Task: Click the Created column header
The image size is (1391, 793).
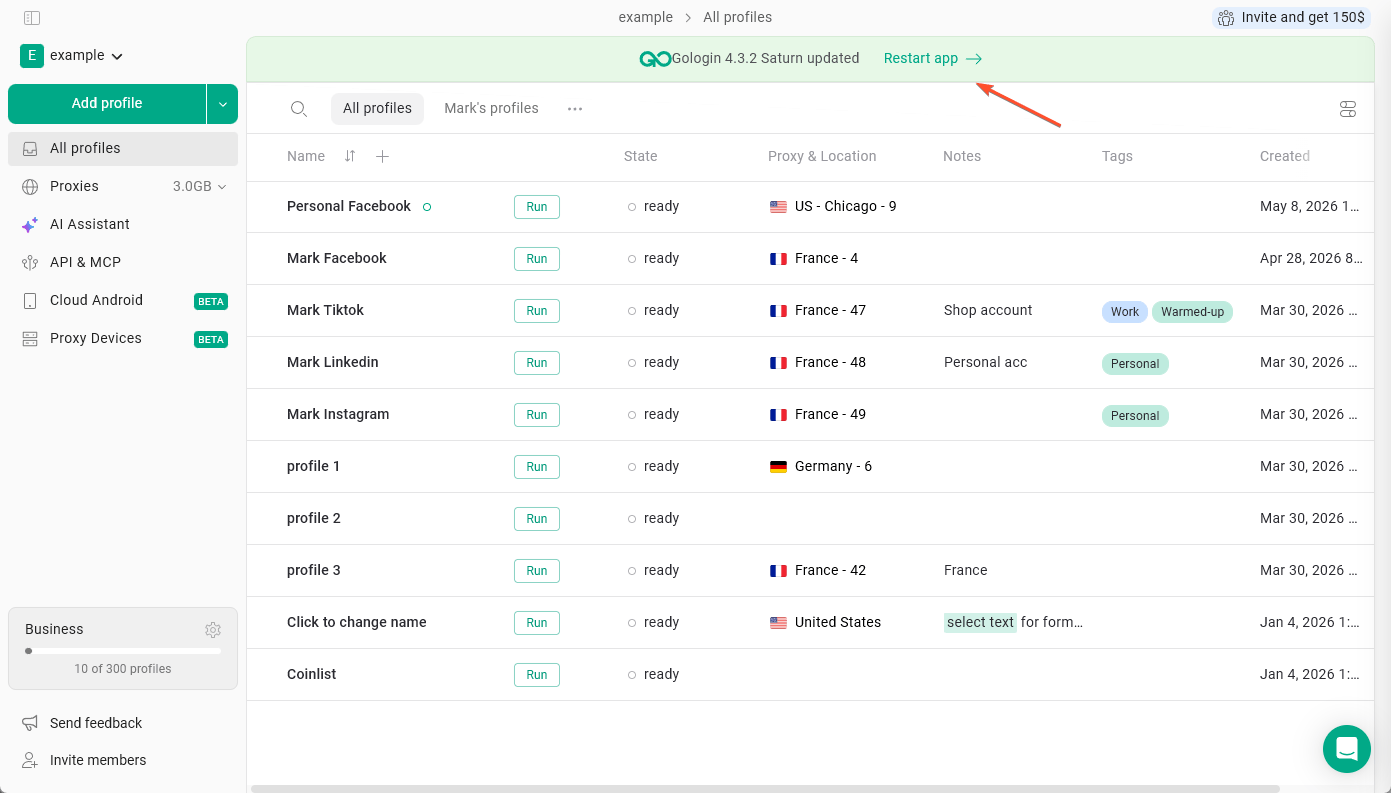Action: [x=1285, y=156]
